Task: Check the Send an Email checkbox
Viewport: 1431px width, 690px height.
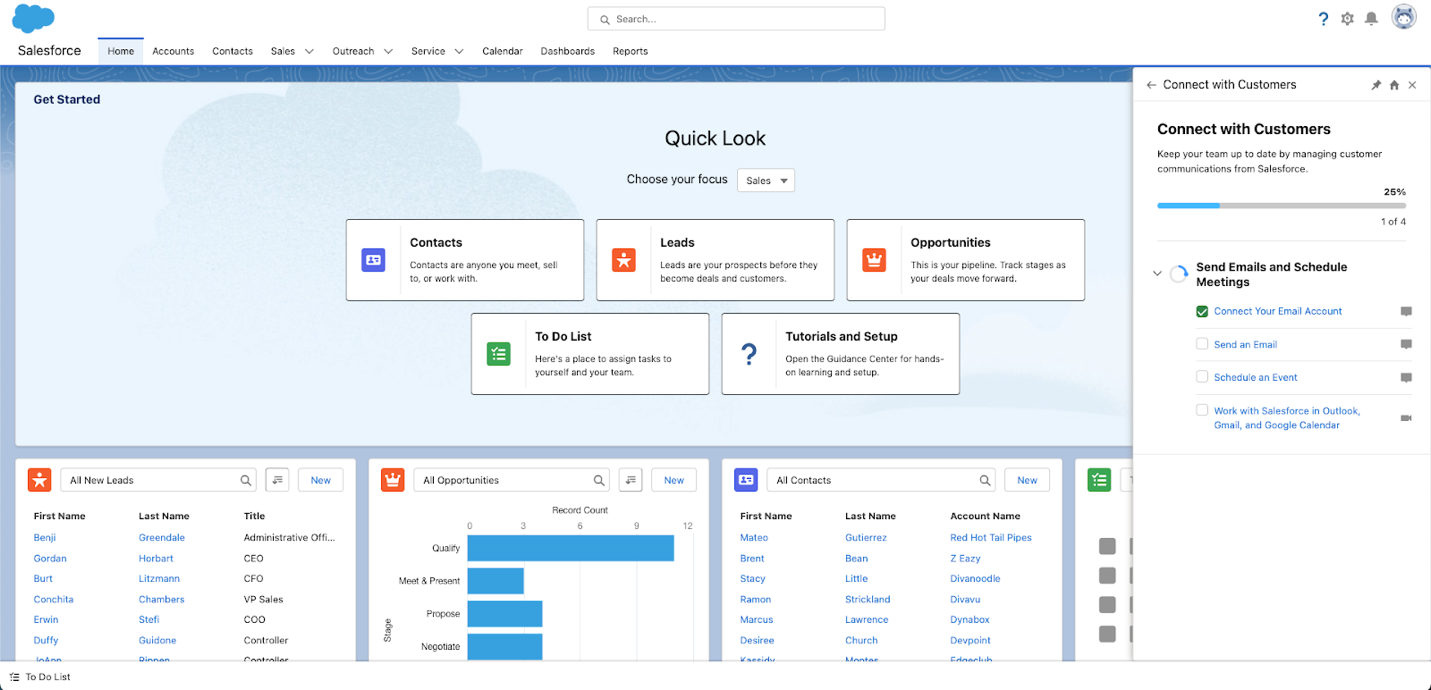Action: 1202,344
